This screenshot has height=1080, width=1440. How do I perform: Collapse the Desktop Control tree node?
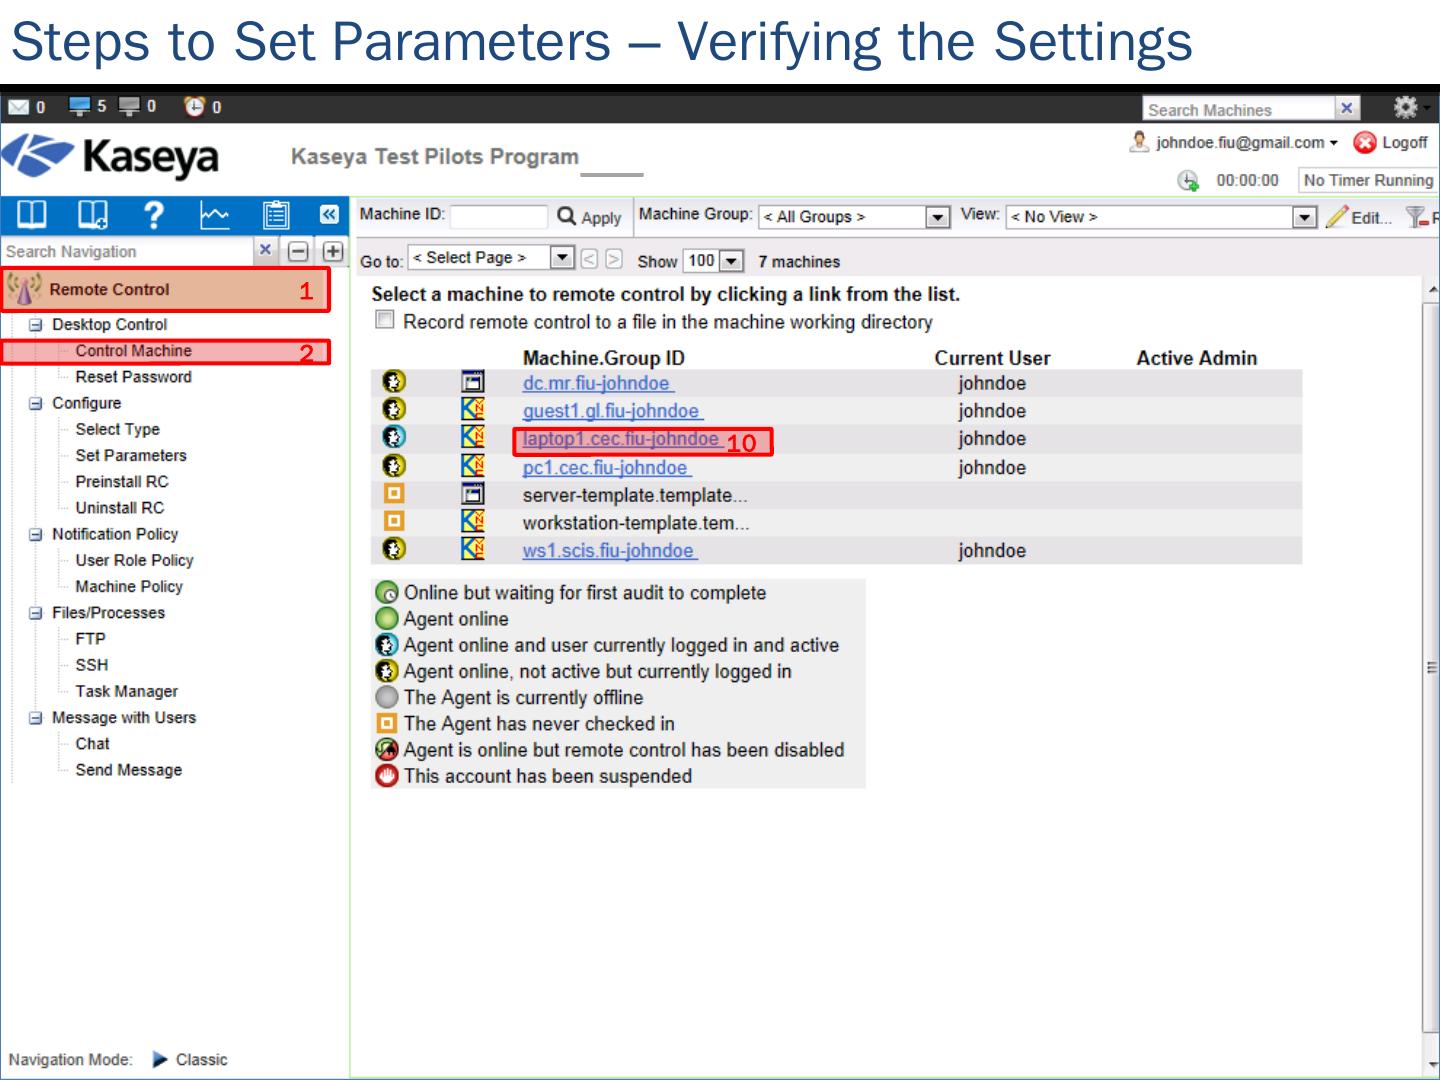pos(36,325)
